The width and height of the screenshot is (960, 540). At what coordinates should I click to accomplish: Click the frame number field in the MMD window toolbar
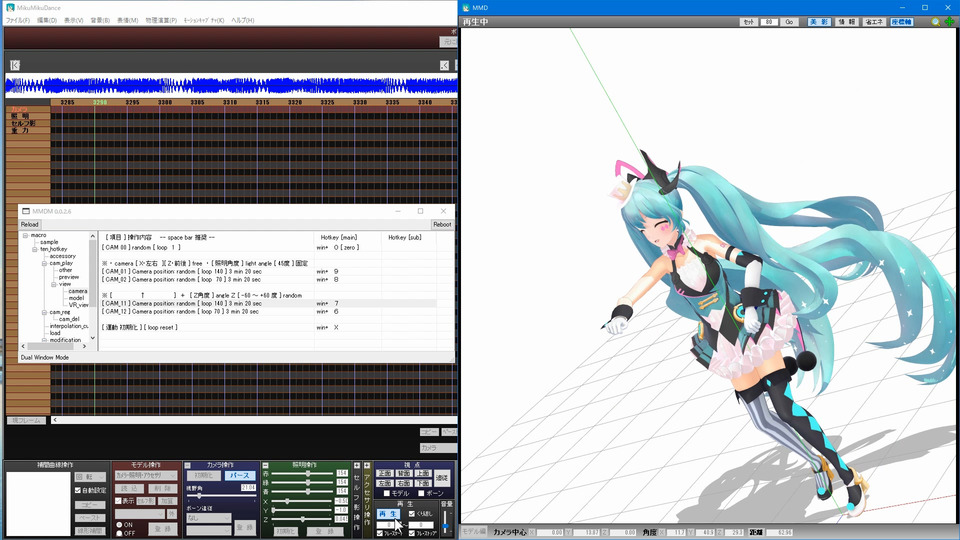tap(769, 22)
